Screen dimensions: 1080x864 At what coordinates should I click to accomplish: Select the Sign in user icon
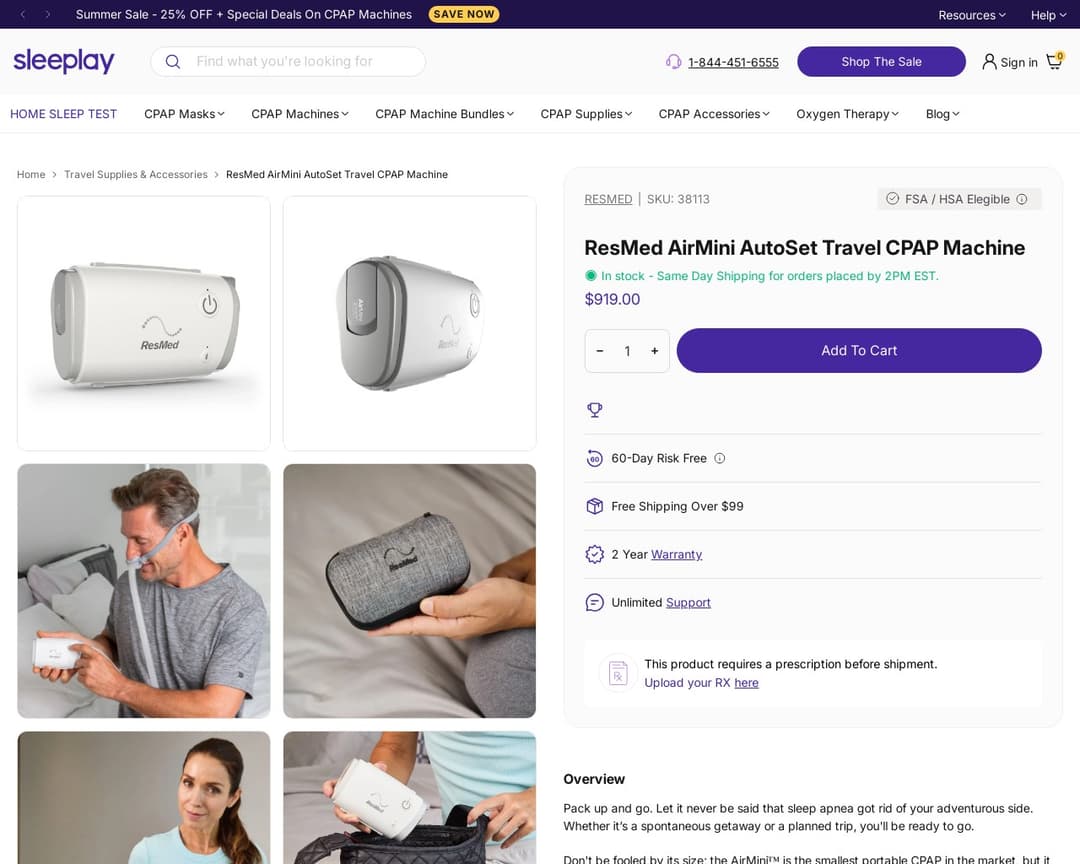[x=989, y=61]
